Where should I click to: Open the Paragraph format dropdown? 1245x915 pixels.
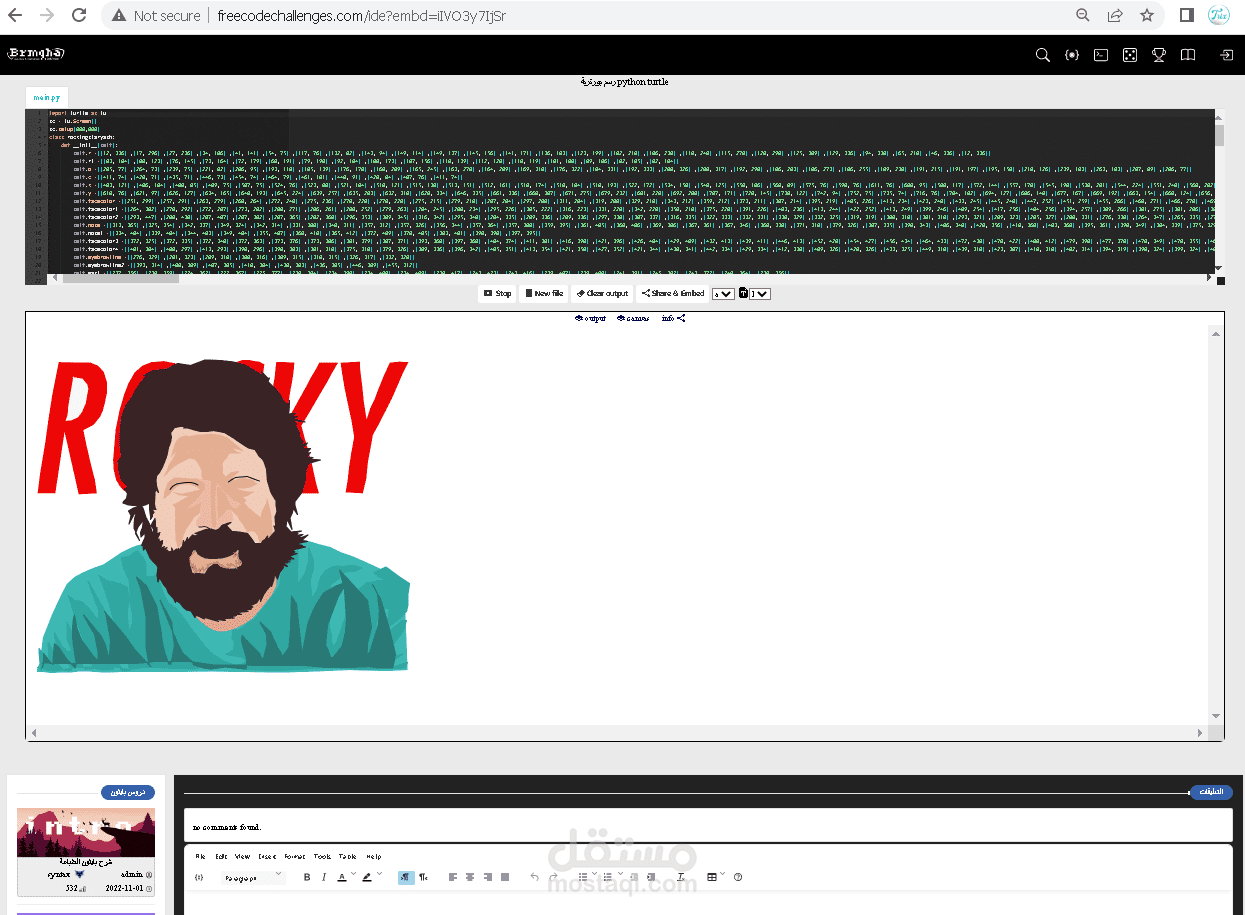coord(252,877)
